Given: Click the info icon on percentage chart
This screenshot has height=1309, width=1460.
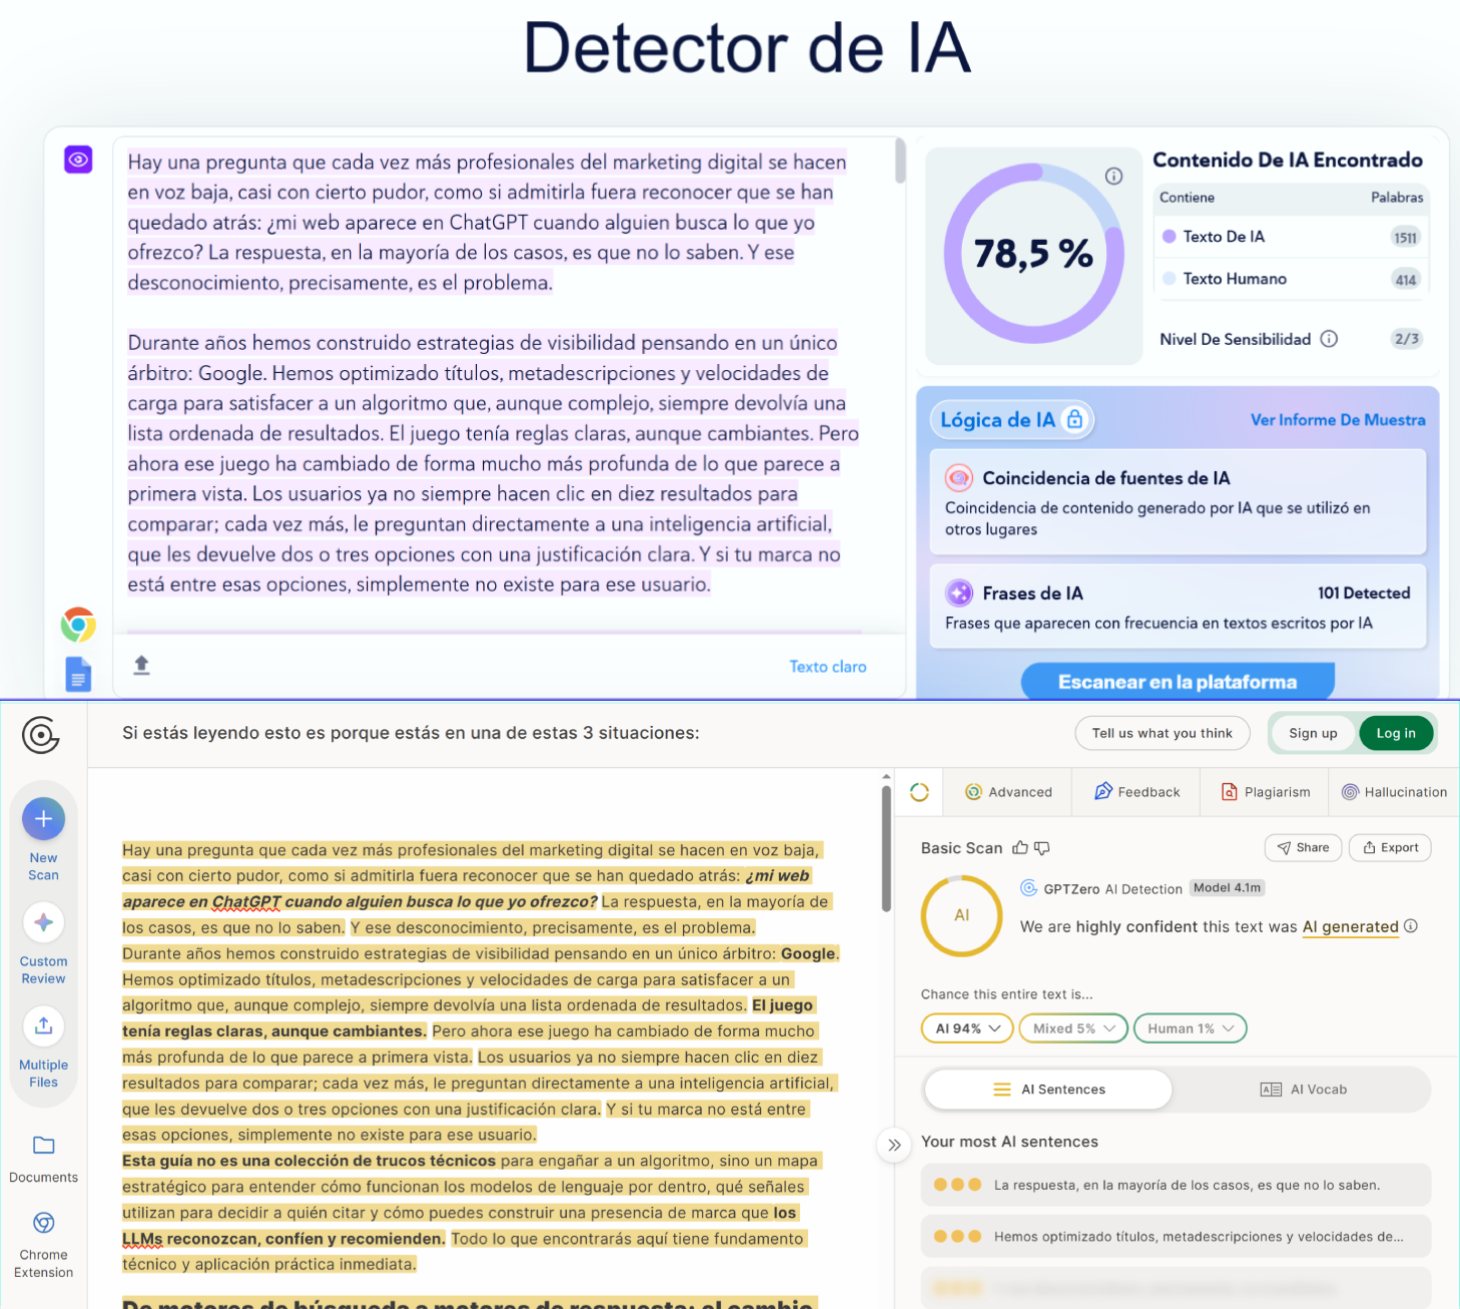Looking at the screenshot, I should pos(1114,176).
